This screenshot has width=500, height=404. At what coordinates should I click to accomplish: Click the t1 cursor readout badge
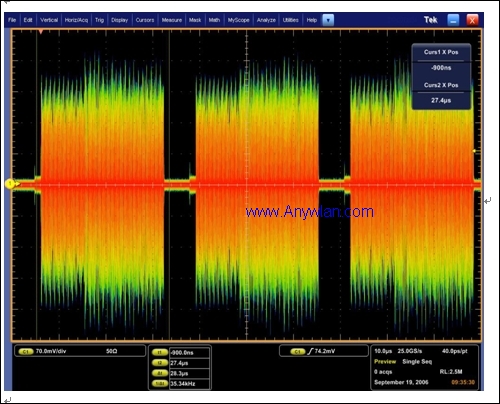click(160, 352)
